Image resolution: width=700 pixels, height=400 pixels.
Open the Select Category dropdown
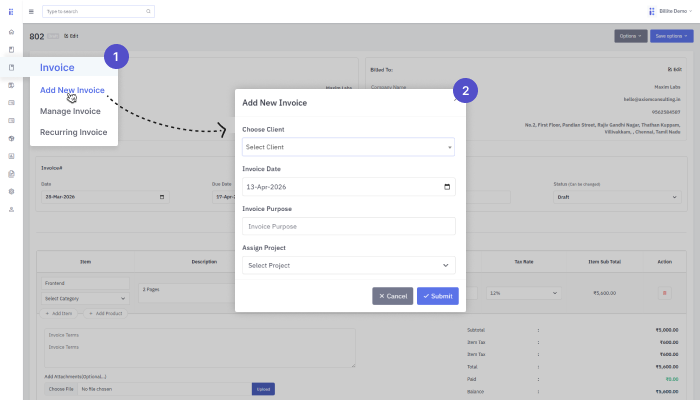pyautogui.click(x=85, y=298)
